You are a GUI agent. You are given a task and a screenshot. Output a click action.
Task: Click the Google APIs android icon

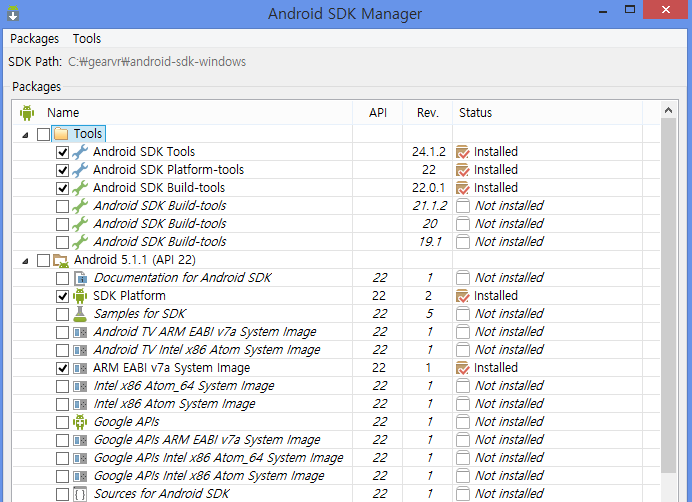click(x=80, y=422)
